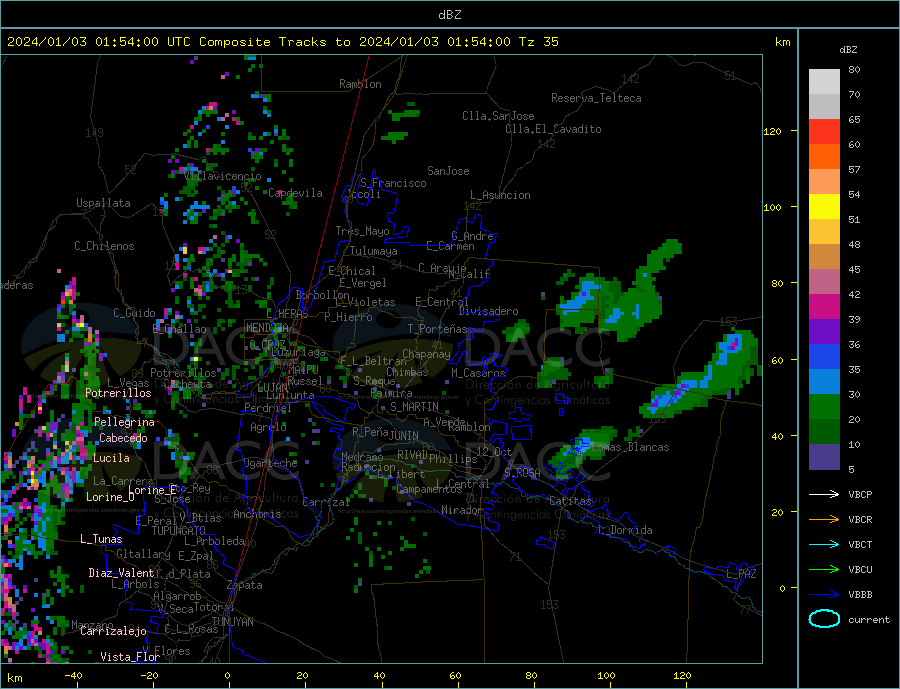Click the orange VBCR arrow in legend

tap(824, 520)
